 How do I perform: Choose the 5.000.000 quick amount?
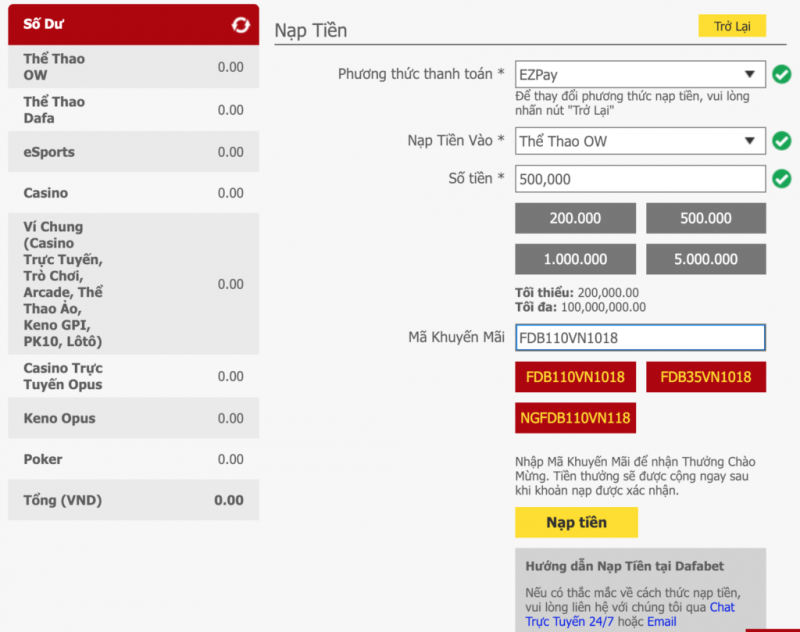click(x=706, y=259)
